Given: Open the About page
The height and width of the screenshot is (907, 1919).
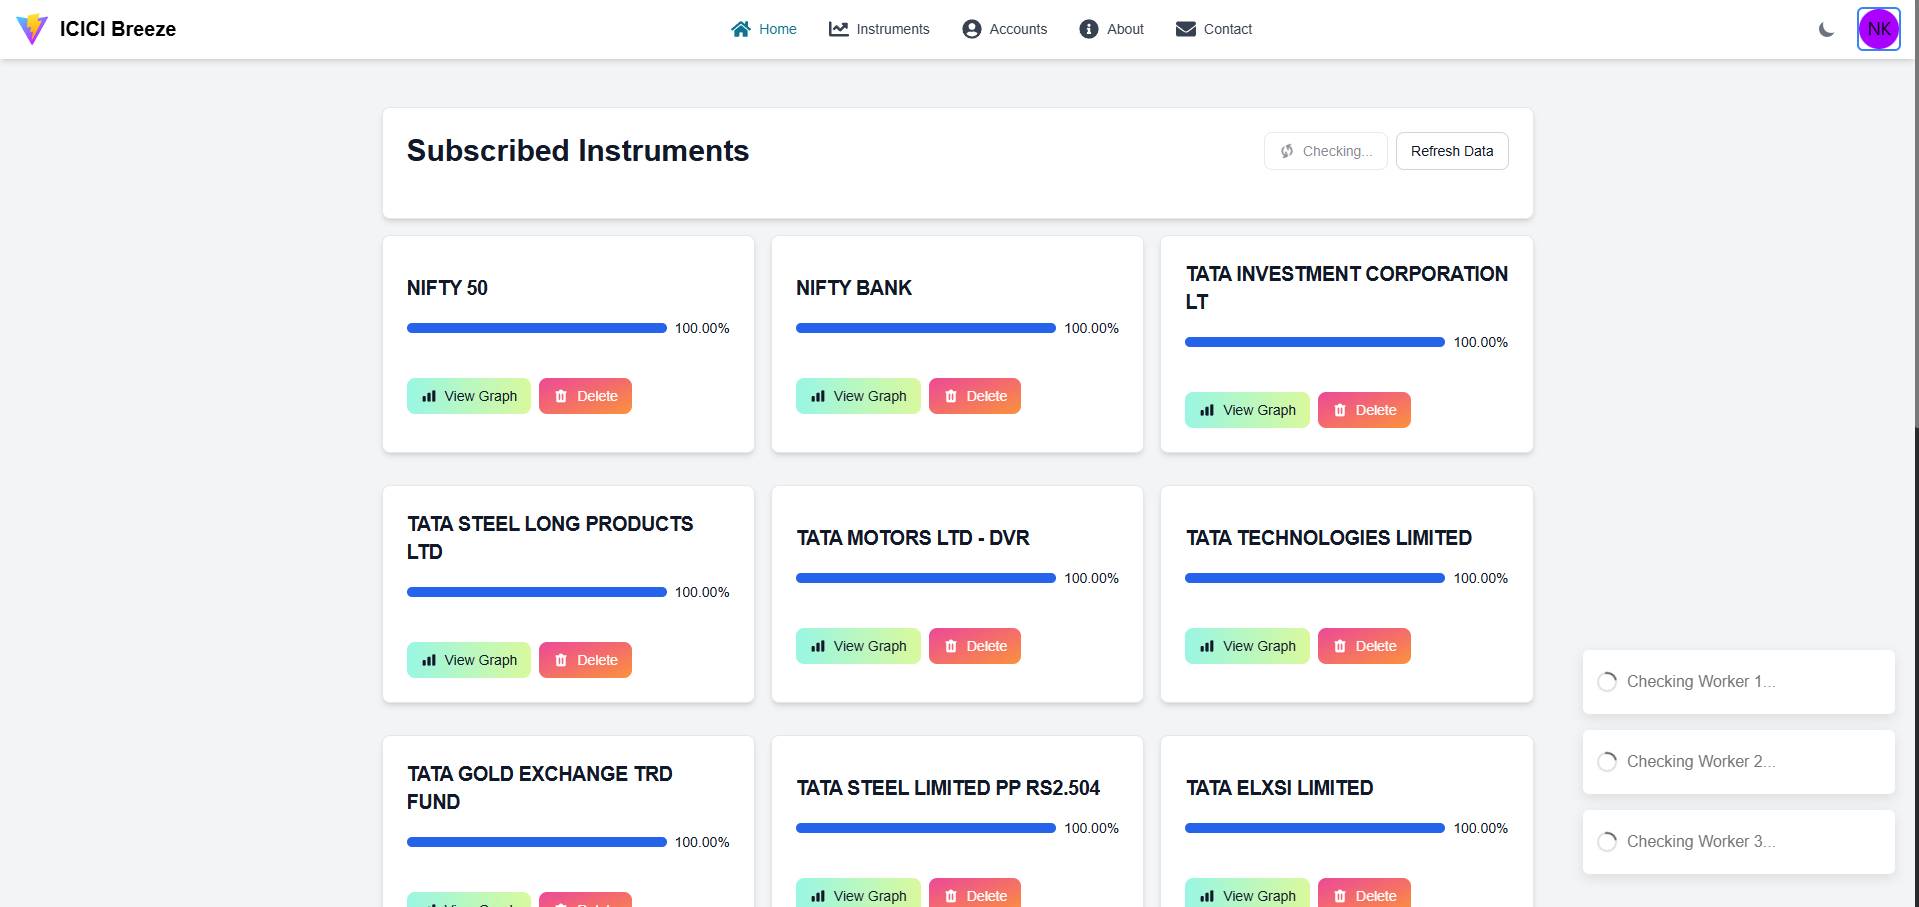Looking at the screenshot, I should [x=1112, y=29].
